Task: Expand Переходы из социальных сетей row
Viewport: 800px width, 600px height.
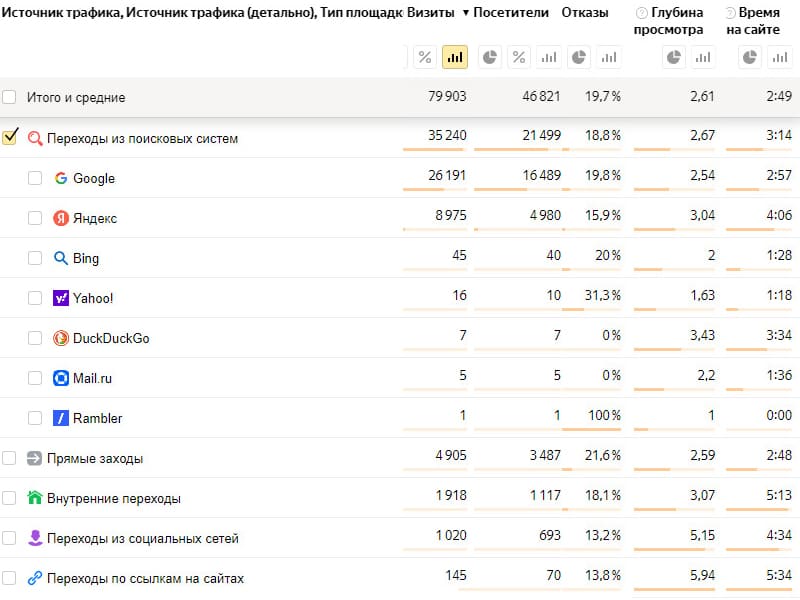Action: point(142,538)
